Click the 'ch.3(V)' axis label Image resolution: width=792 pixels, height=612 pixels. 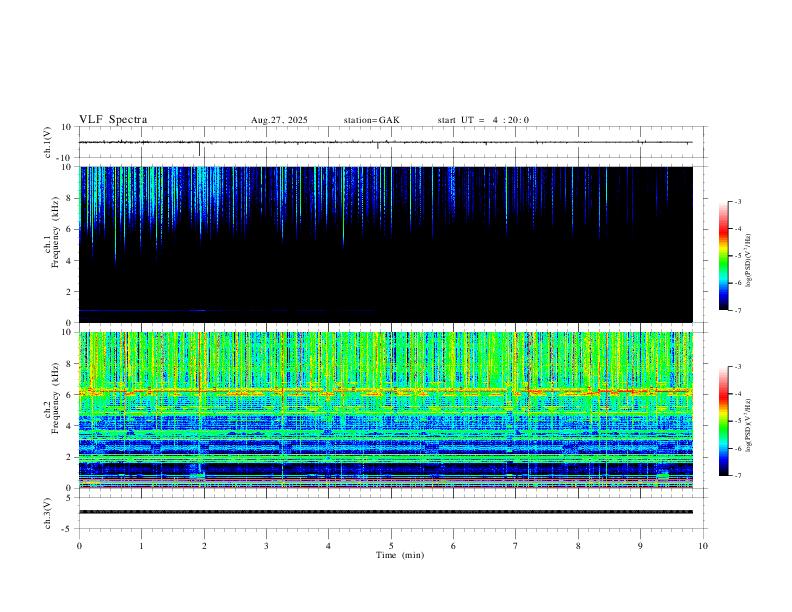coord(48,514)
